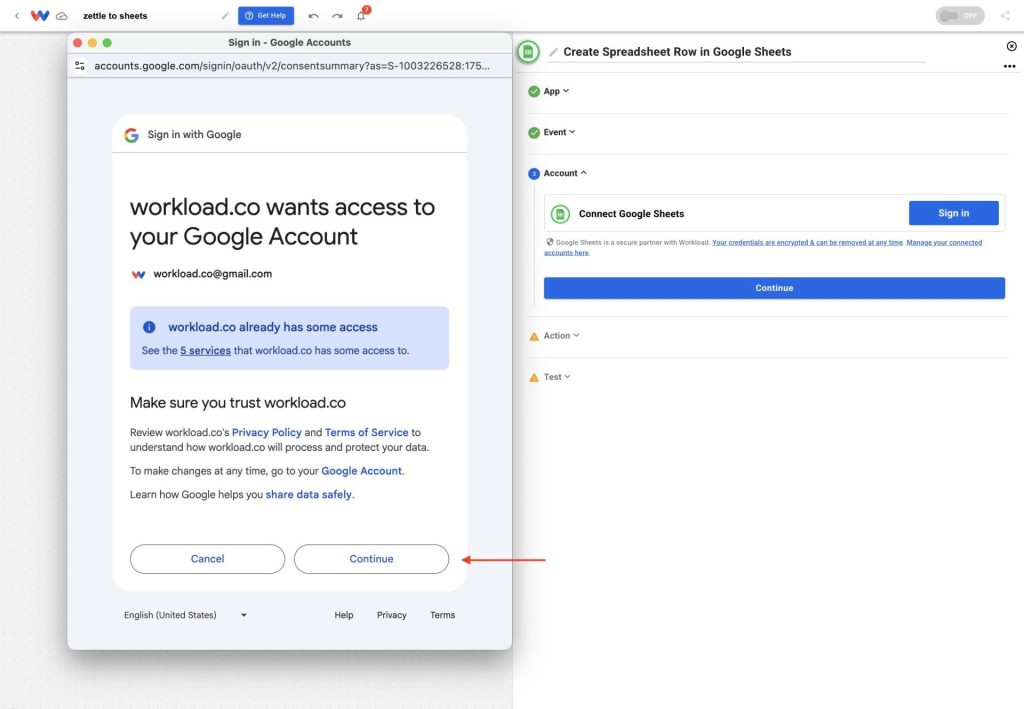Screen dimensions: 1024x709
Task: Collapse the Account section
Action: (x=565, y=173)
